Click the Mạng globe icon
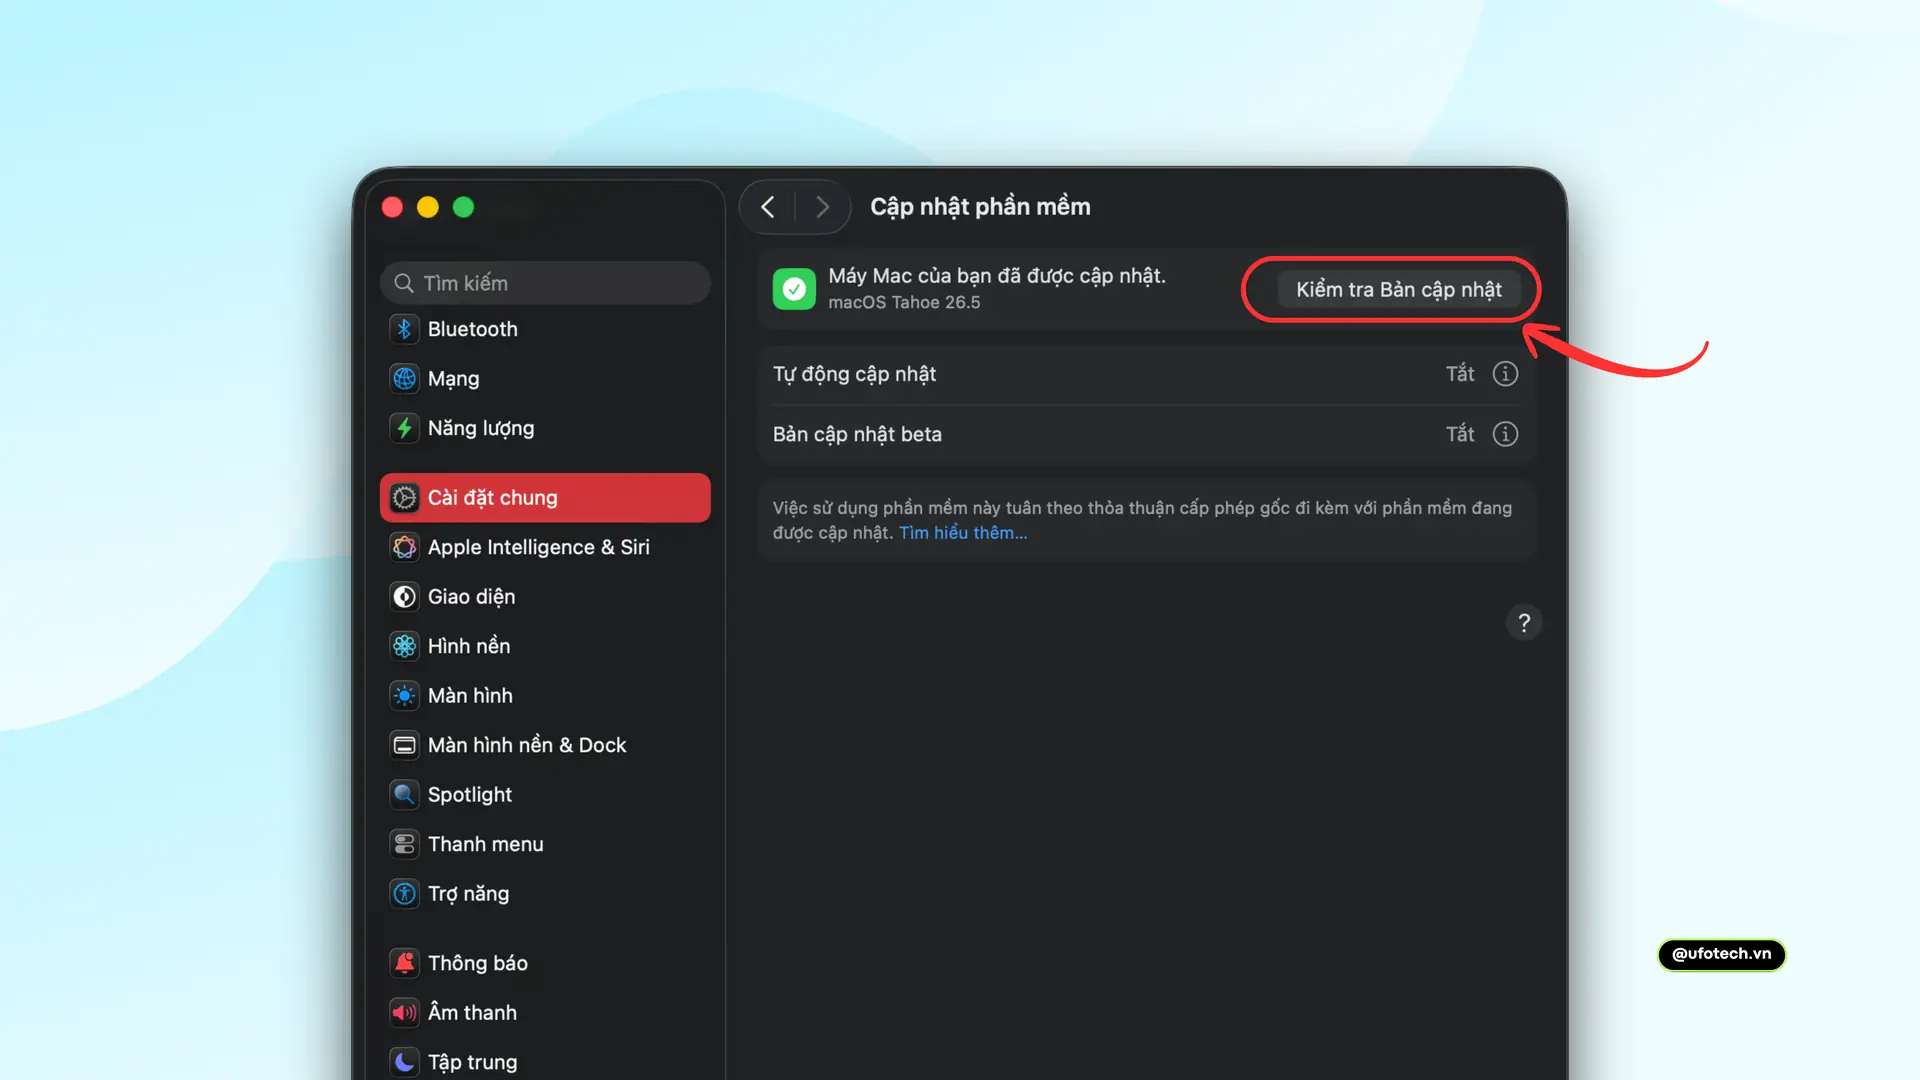 point(404,379)
